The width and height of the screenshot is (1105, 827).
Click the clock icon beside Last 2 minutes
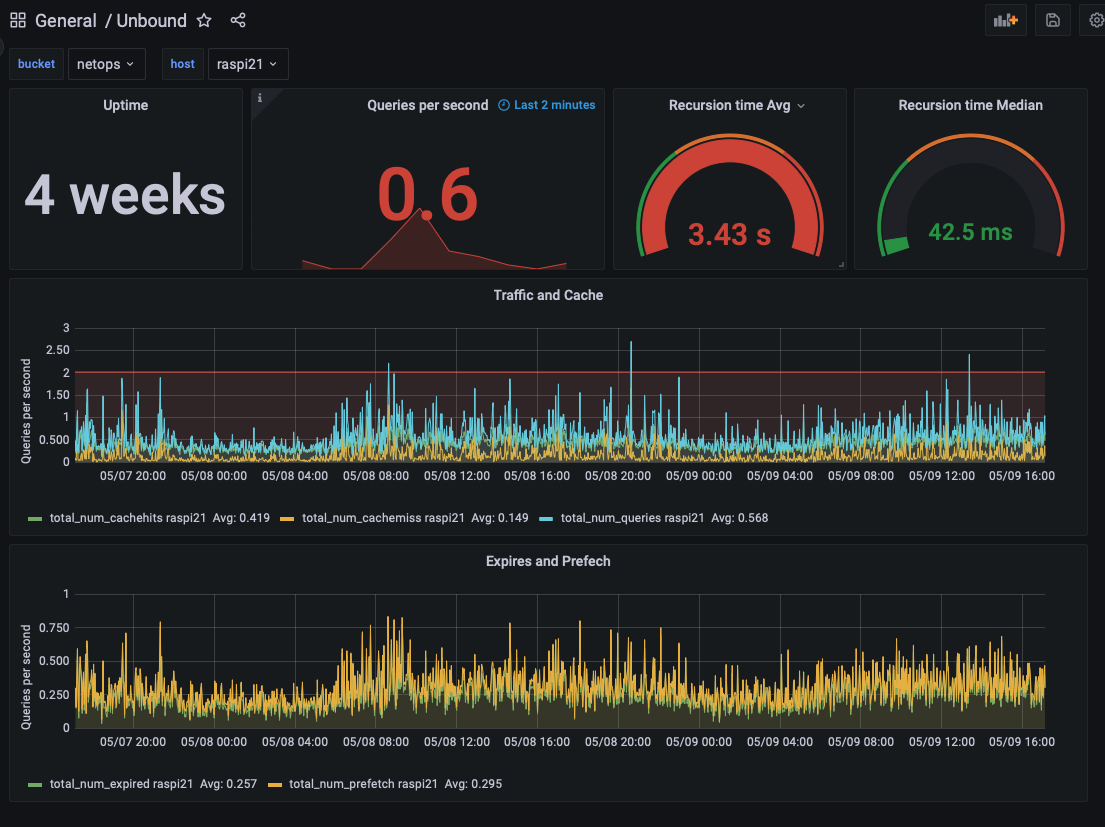(x=503, y=105)
